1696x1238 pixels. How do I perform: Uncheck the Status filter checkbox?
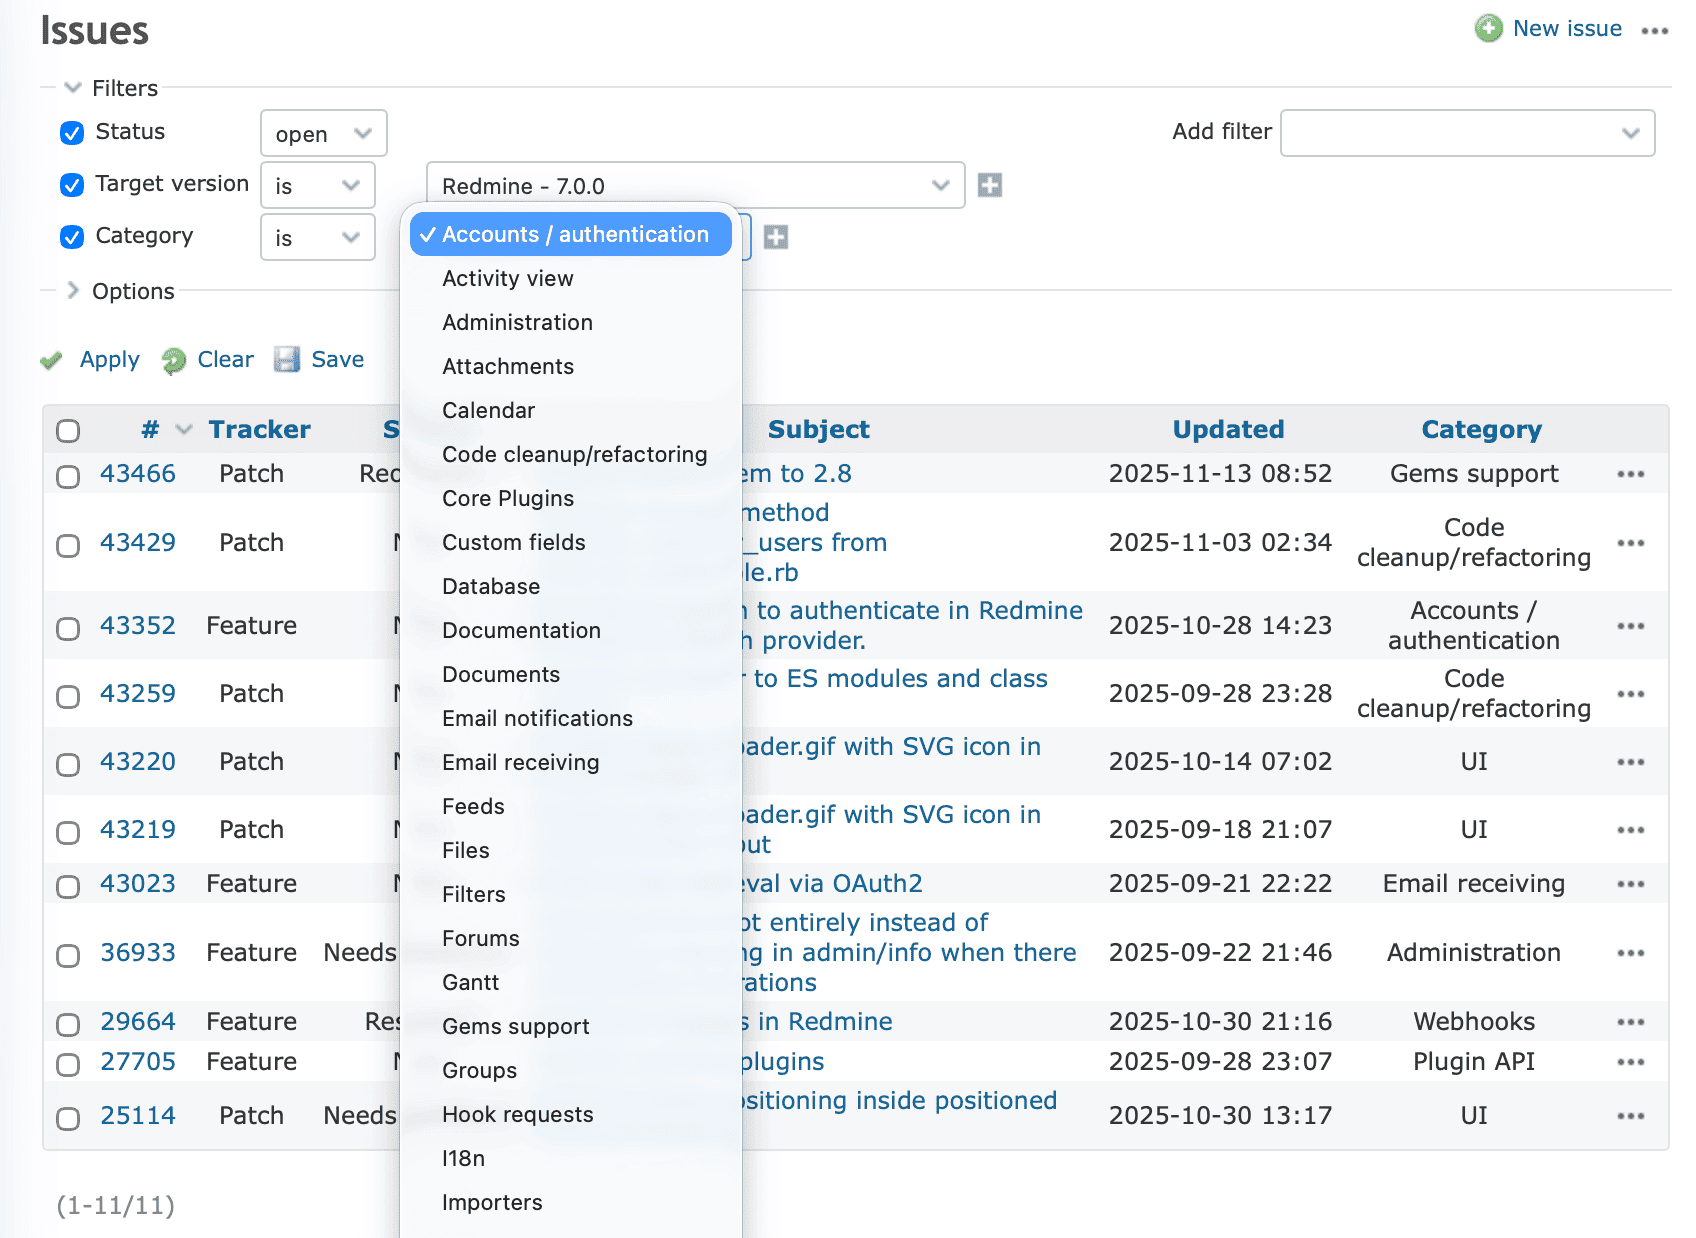(x=72, y=132)
